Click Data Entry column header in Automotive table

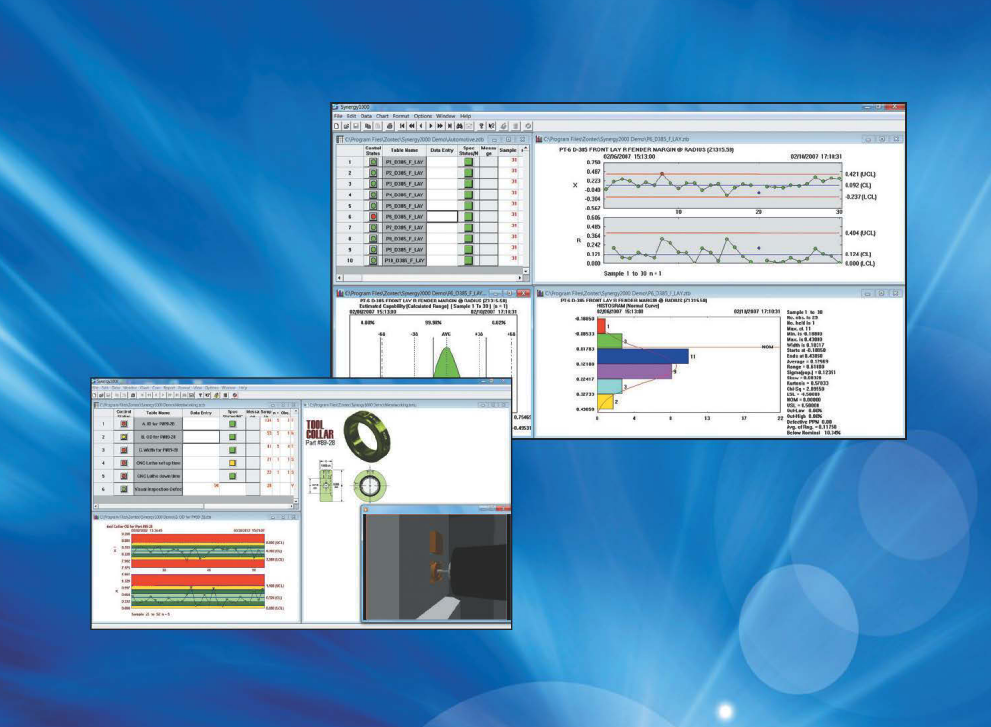coord(442,150)
